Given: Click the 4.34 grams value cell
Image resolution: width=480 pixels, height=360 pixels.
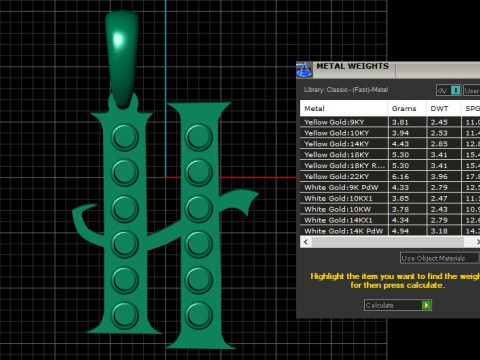Looking at the screenshot, I should tap(407, 220).
